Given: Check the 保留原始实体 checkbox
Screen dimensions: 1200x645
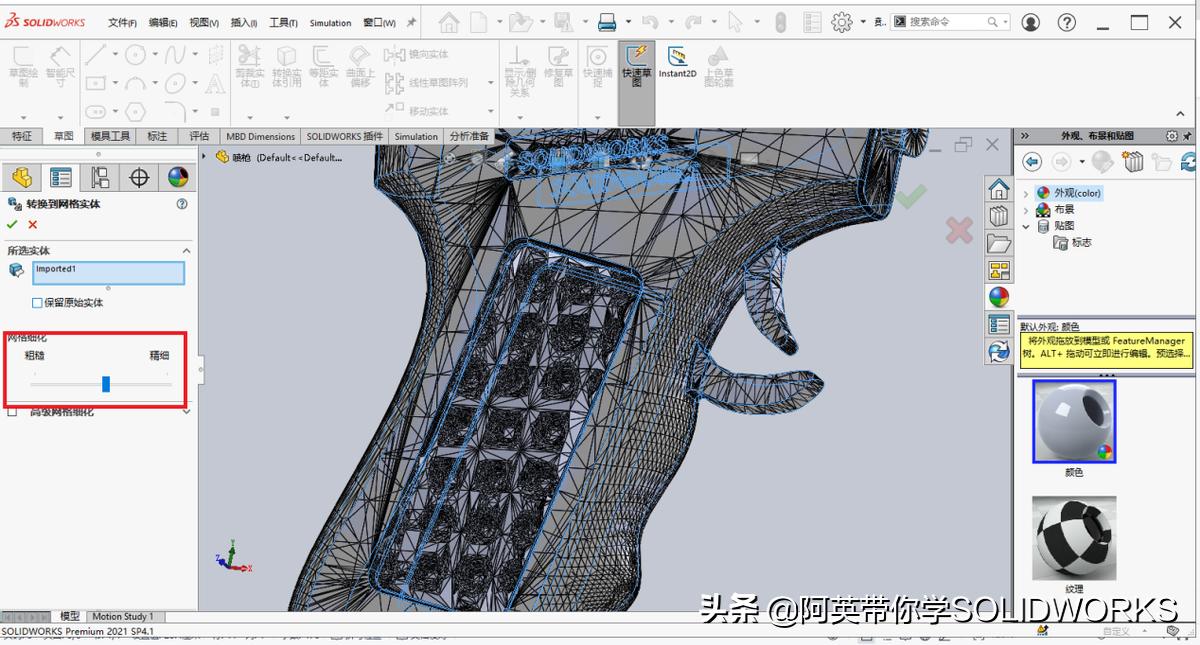Looking at the screenshot, I should (35, 302).
